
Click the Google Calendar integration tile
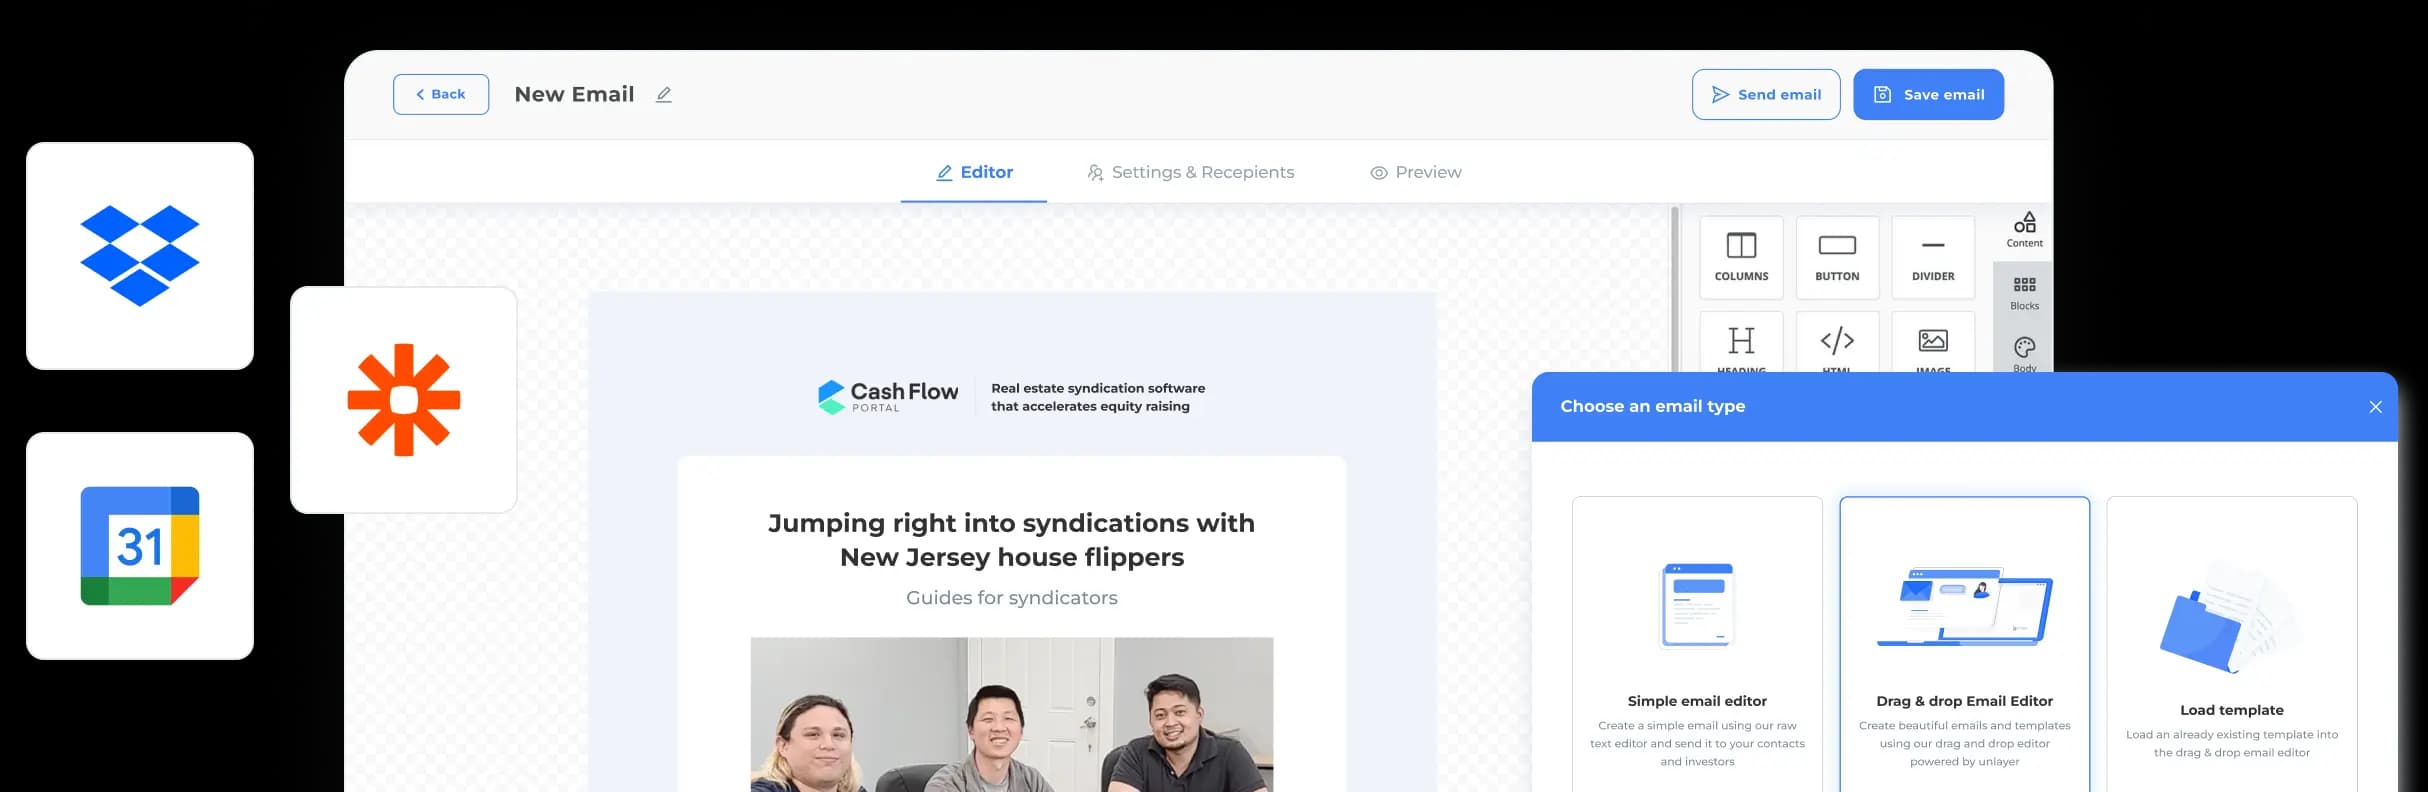pos(140,546)
